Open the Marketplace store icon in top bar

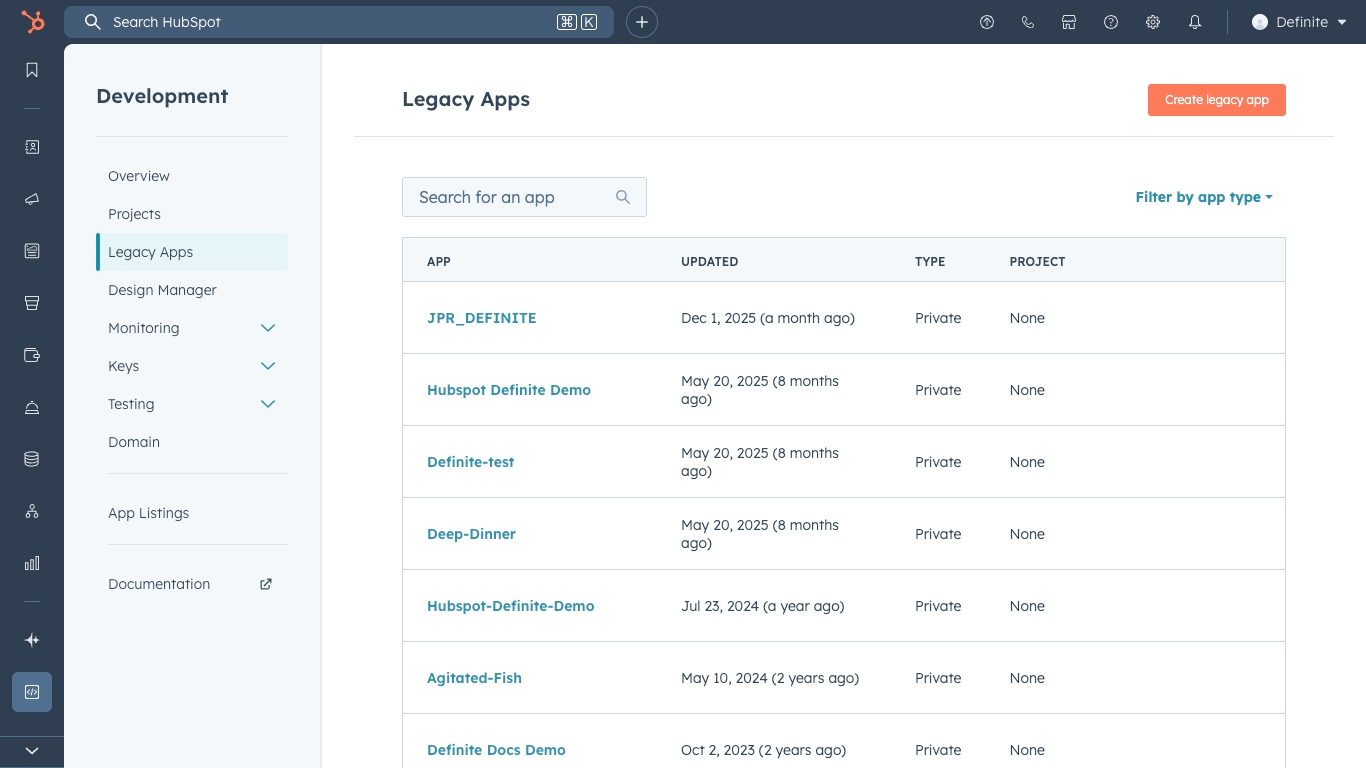[x=1069, y=22]
